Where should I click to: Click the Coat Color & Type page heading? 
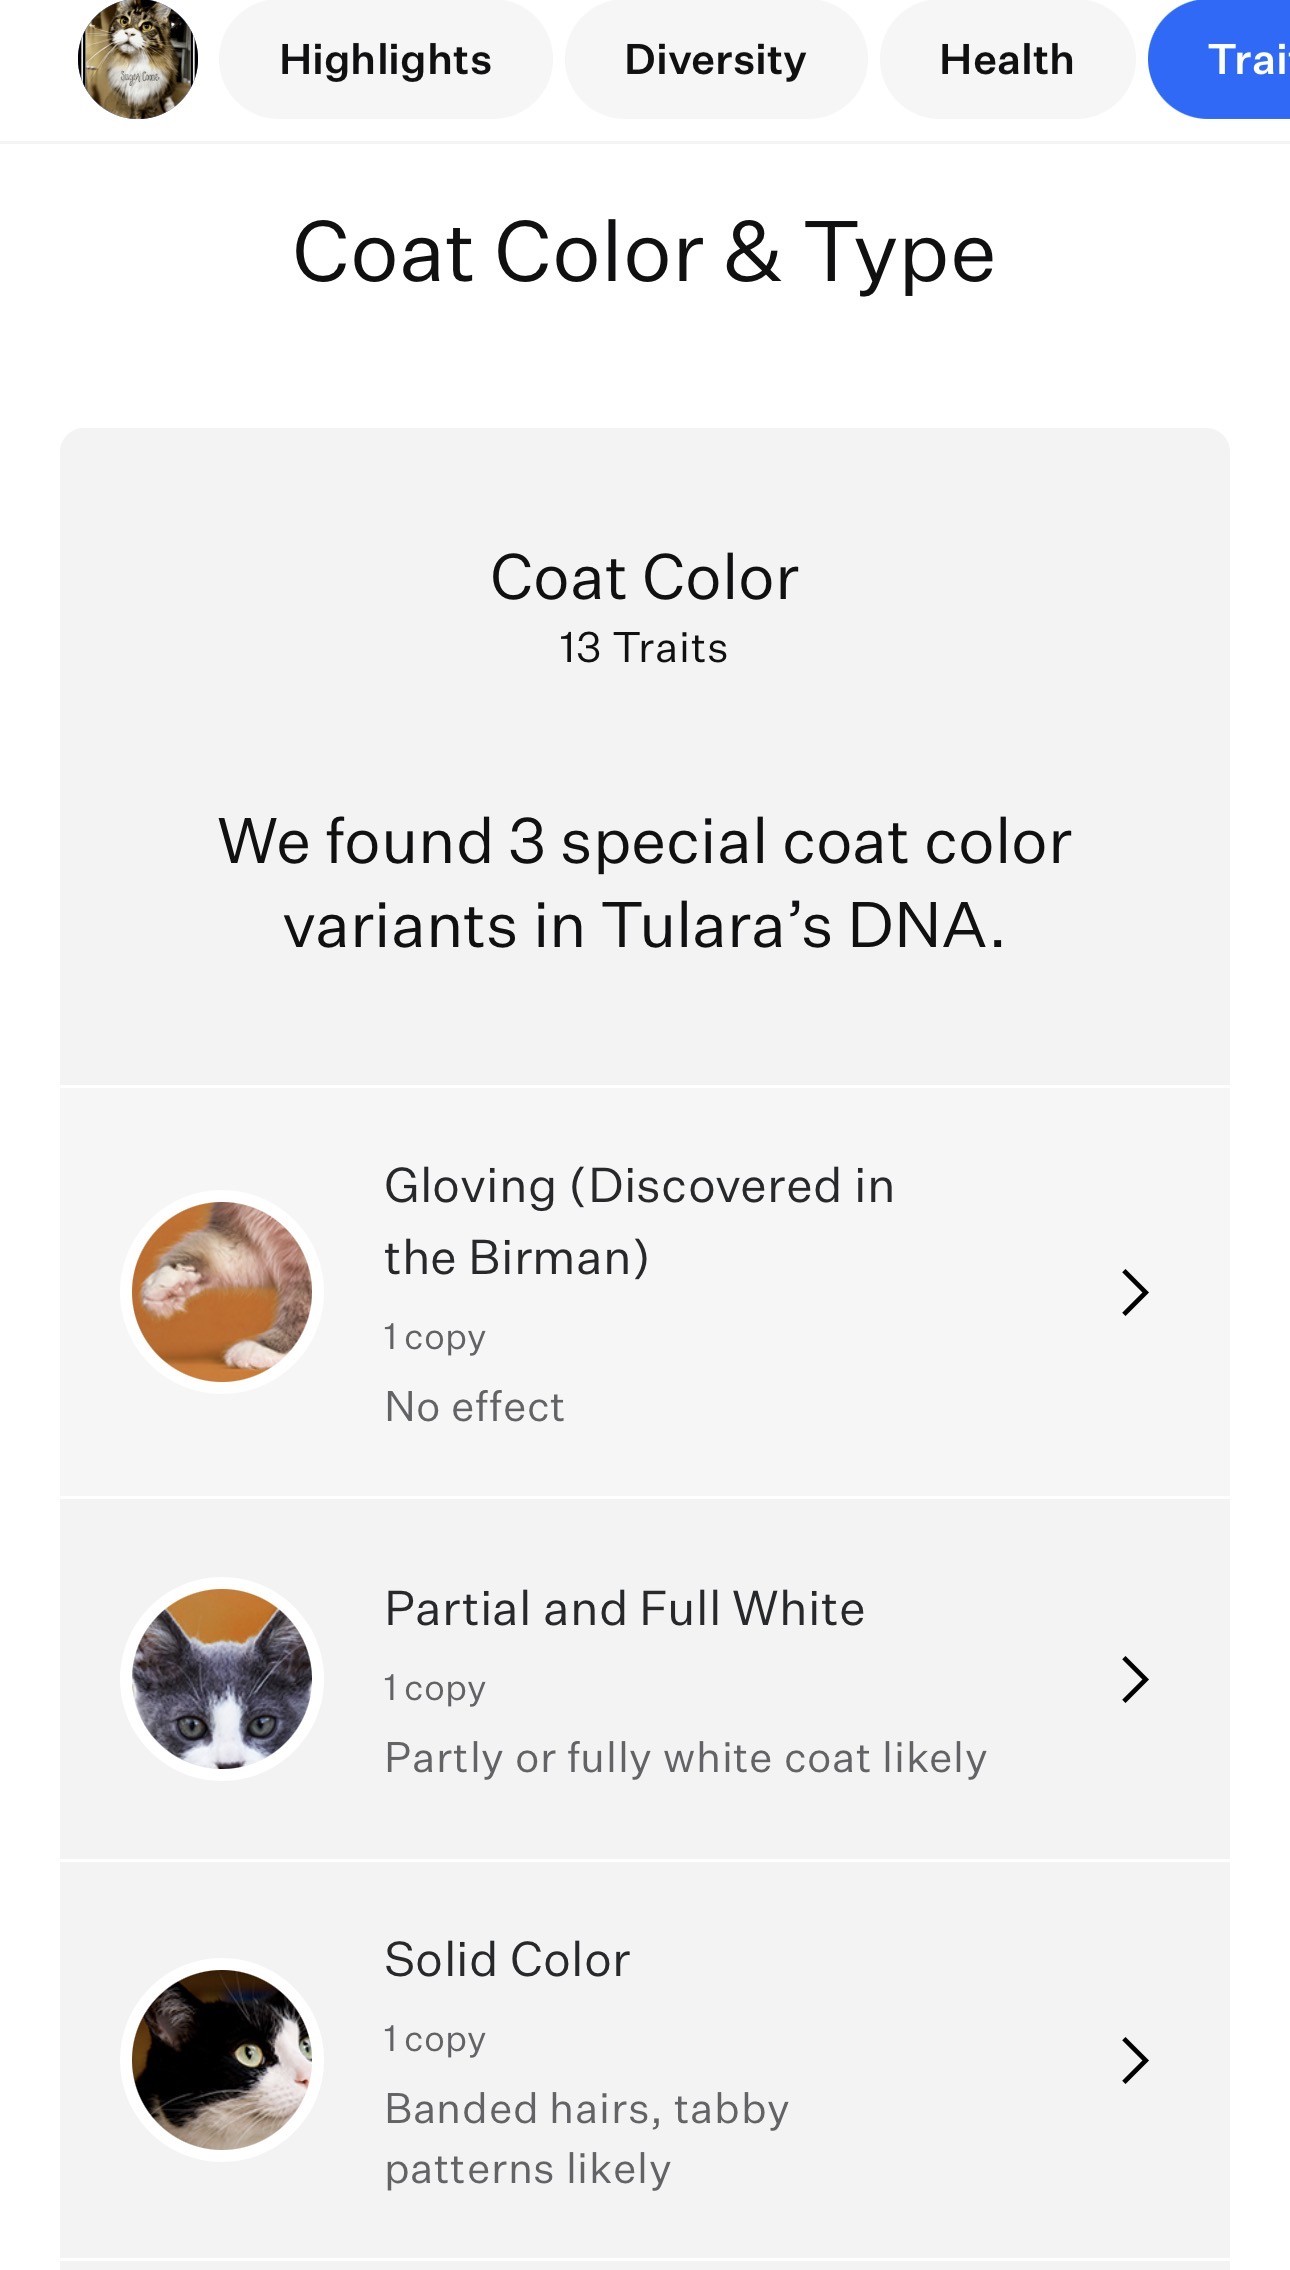click(x=645, y=252)
